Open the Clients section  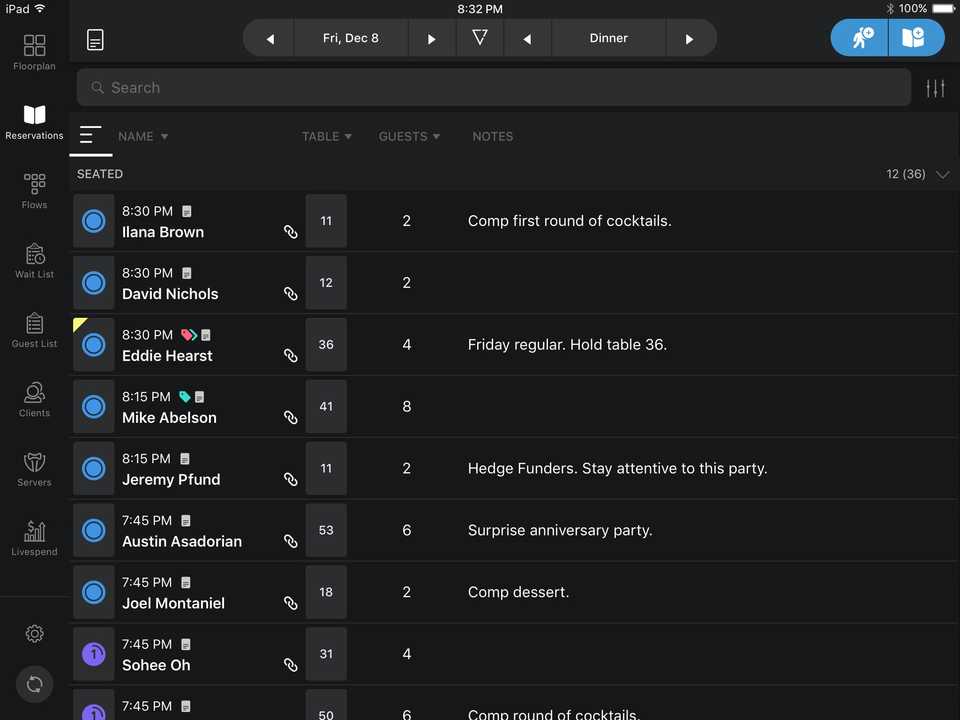pyautogui.click(x=34, y=398)
